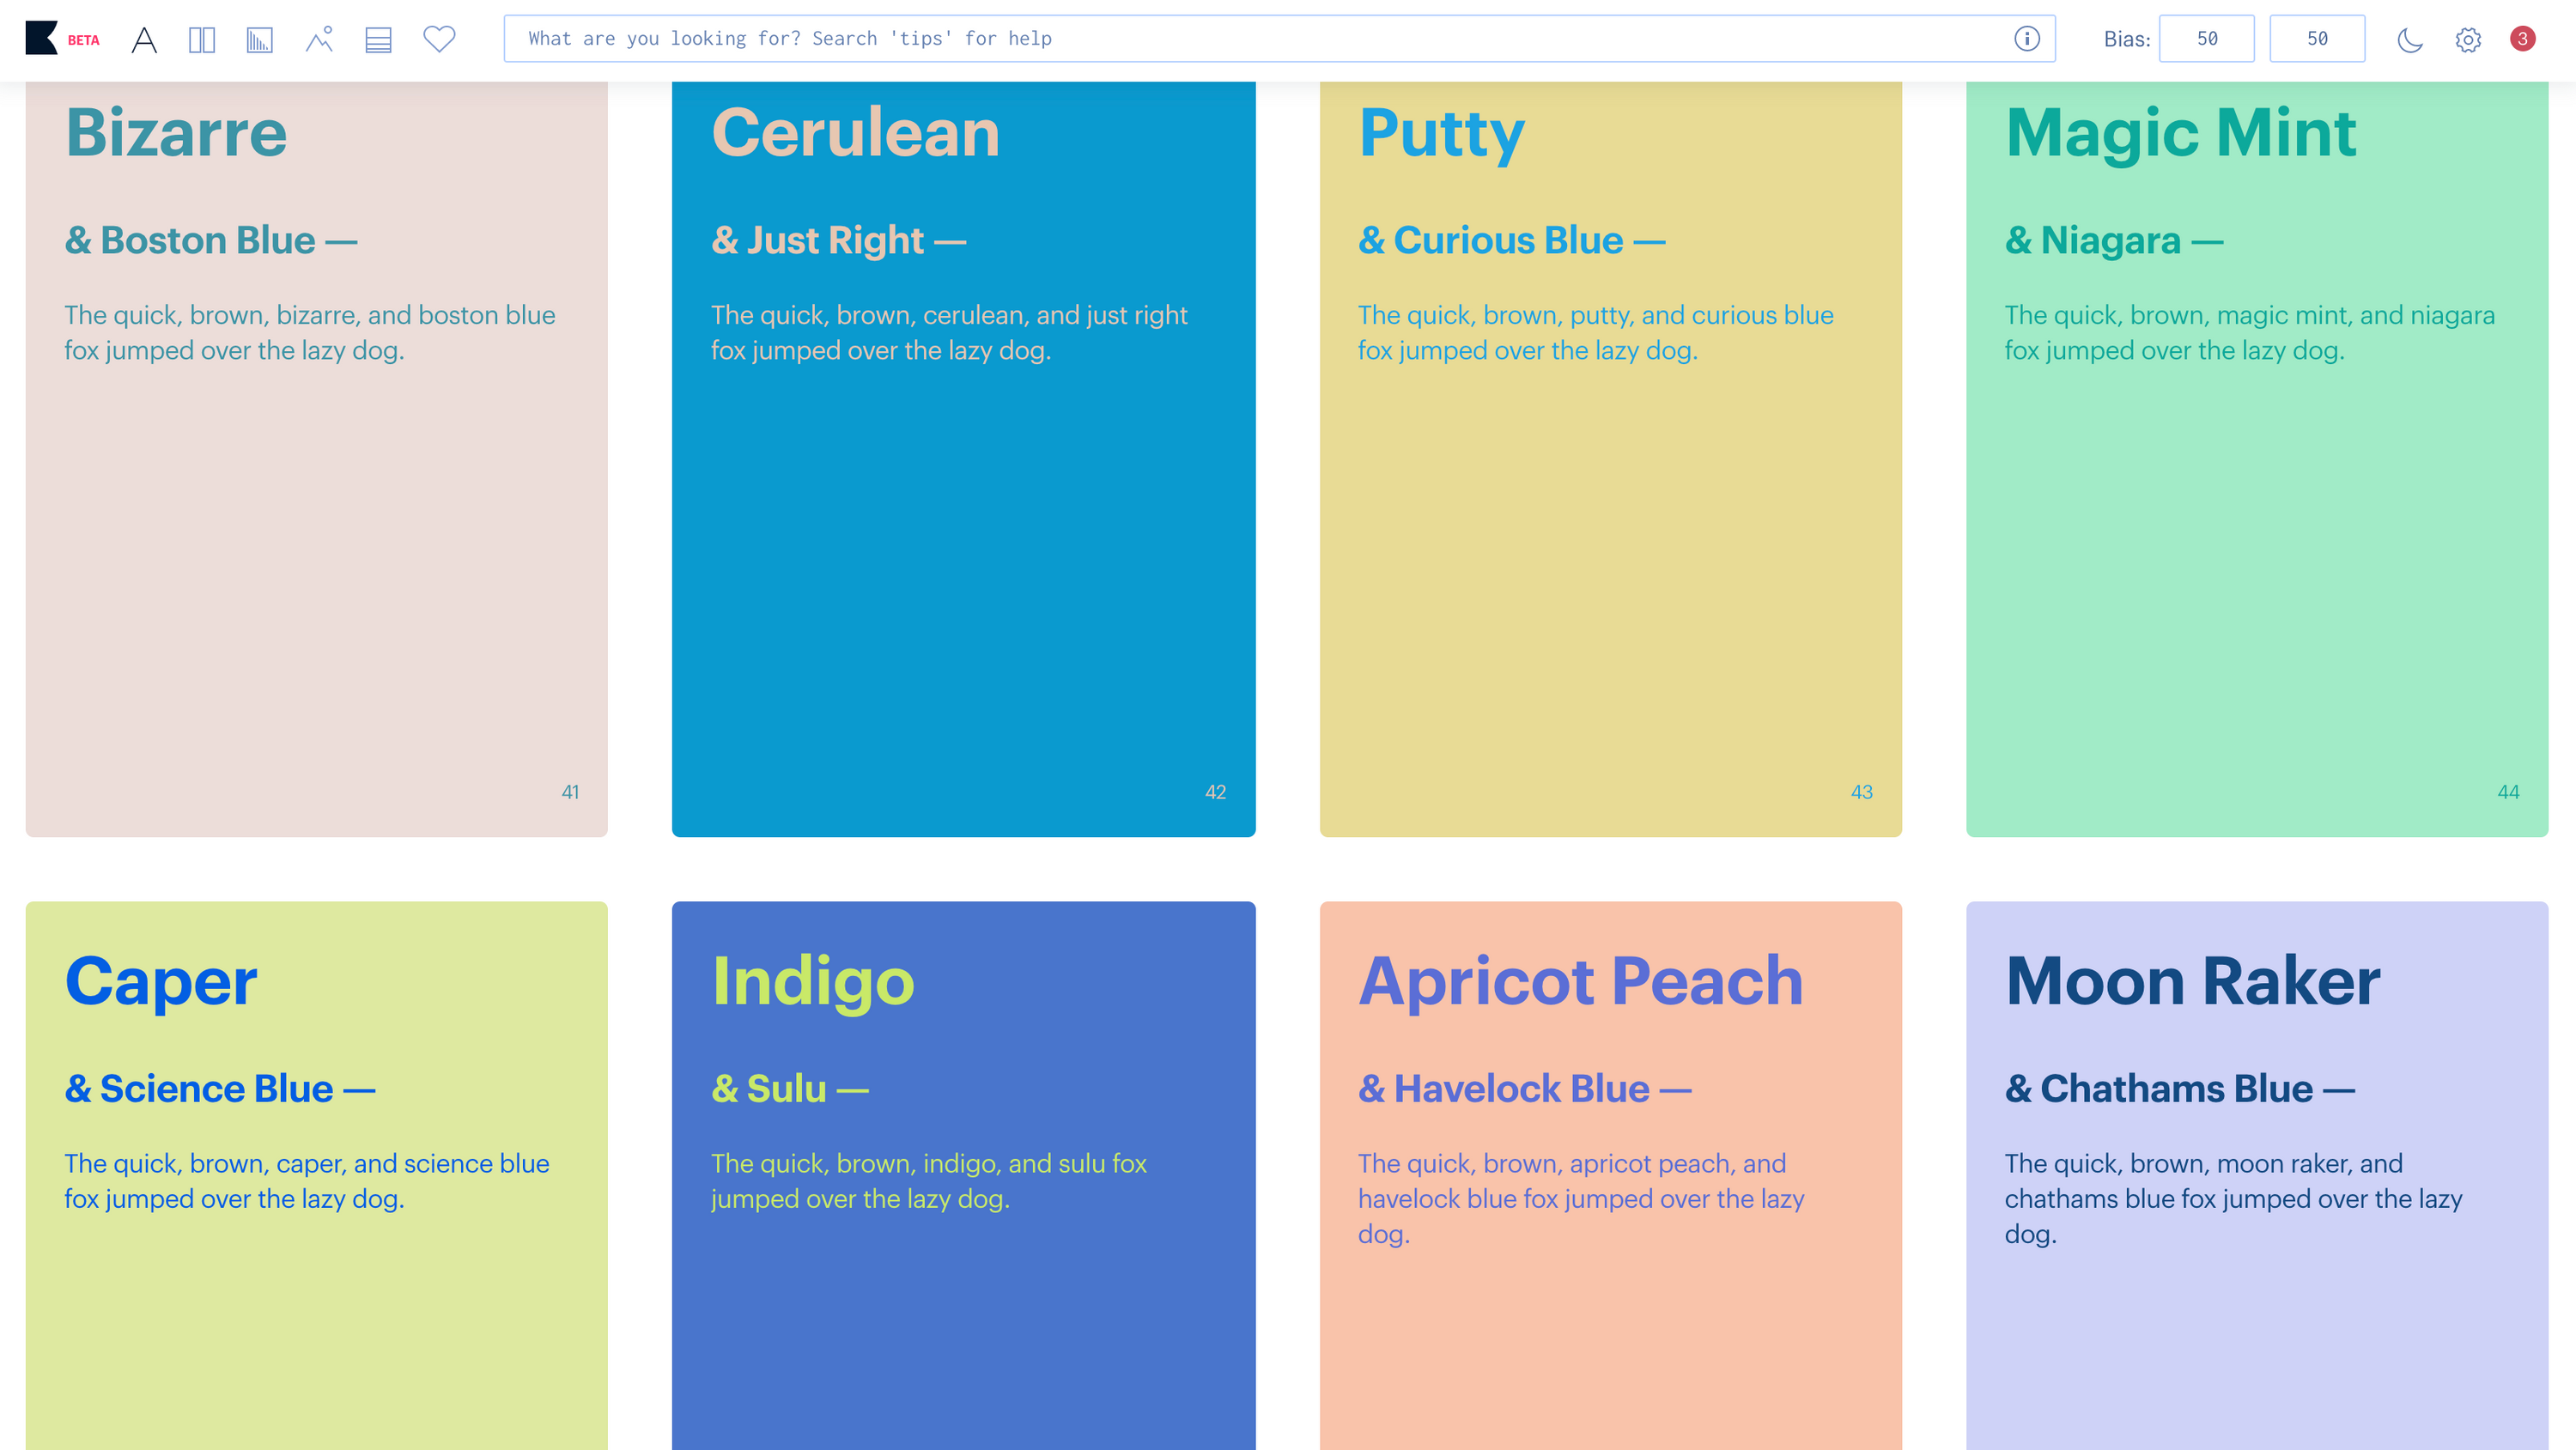The width and height of the screenshot is (2576, 1450).
Task: Click card number 44
Action: click(x=2508, y=792)
